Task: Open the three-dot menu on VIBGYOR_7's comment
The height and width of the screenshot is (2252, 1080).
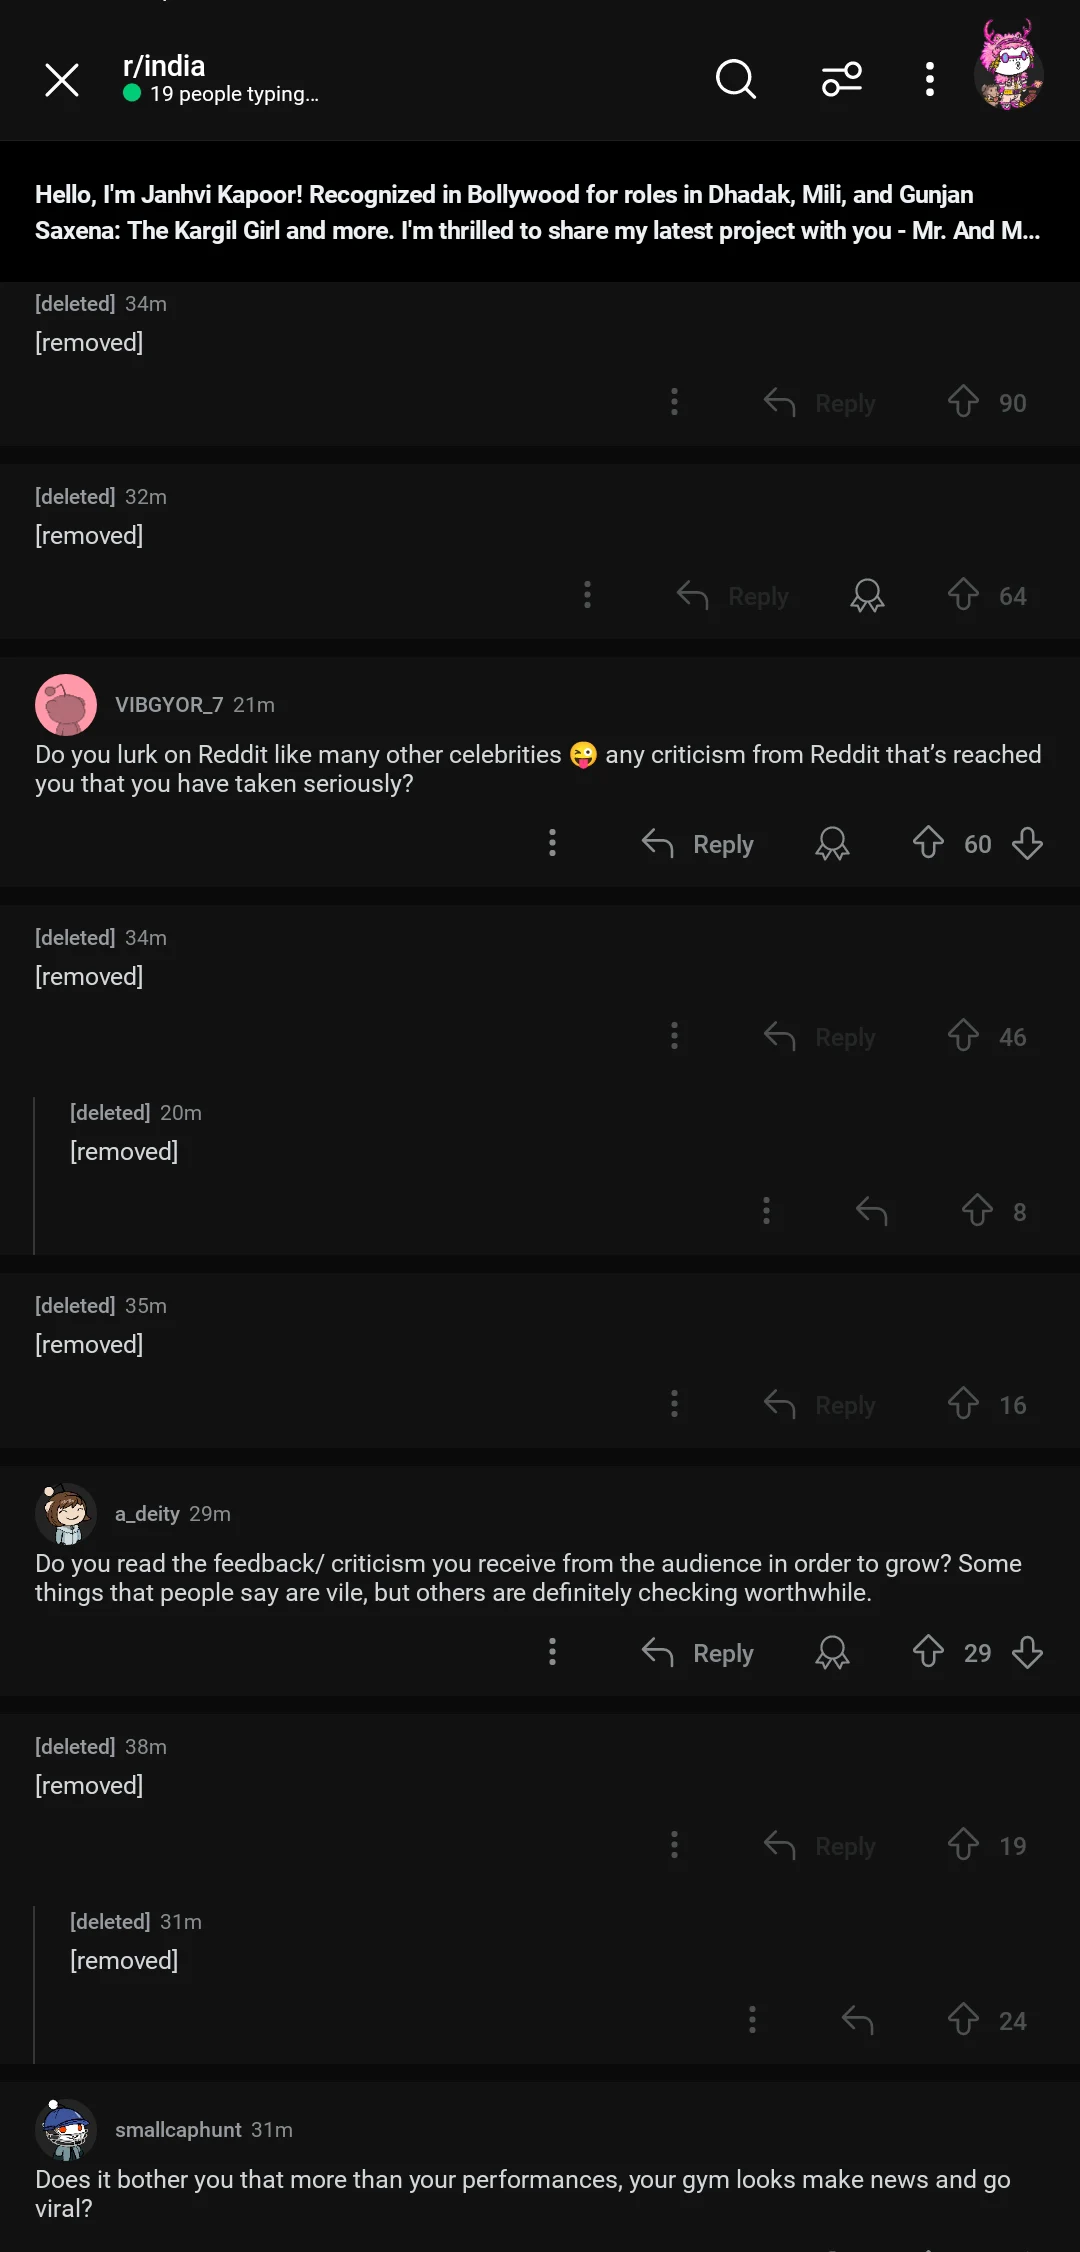Action: (552, 843)
